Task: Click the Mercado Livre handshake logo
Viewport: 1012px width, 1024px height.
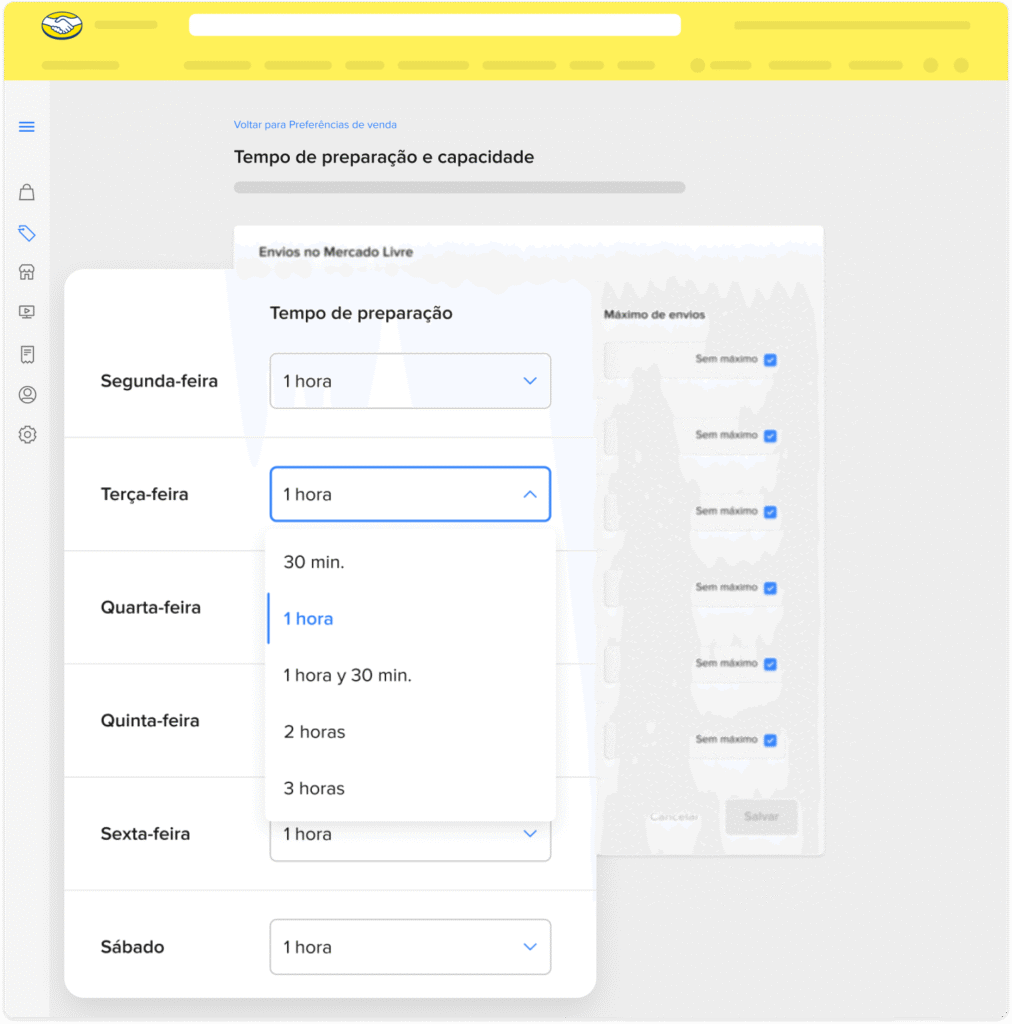Action: click(x=62, y=25)
